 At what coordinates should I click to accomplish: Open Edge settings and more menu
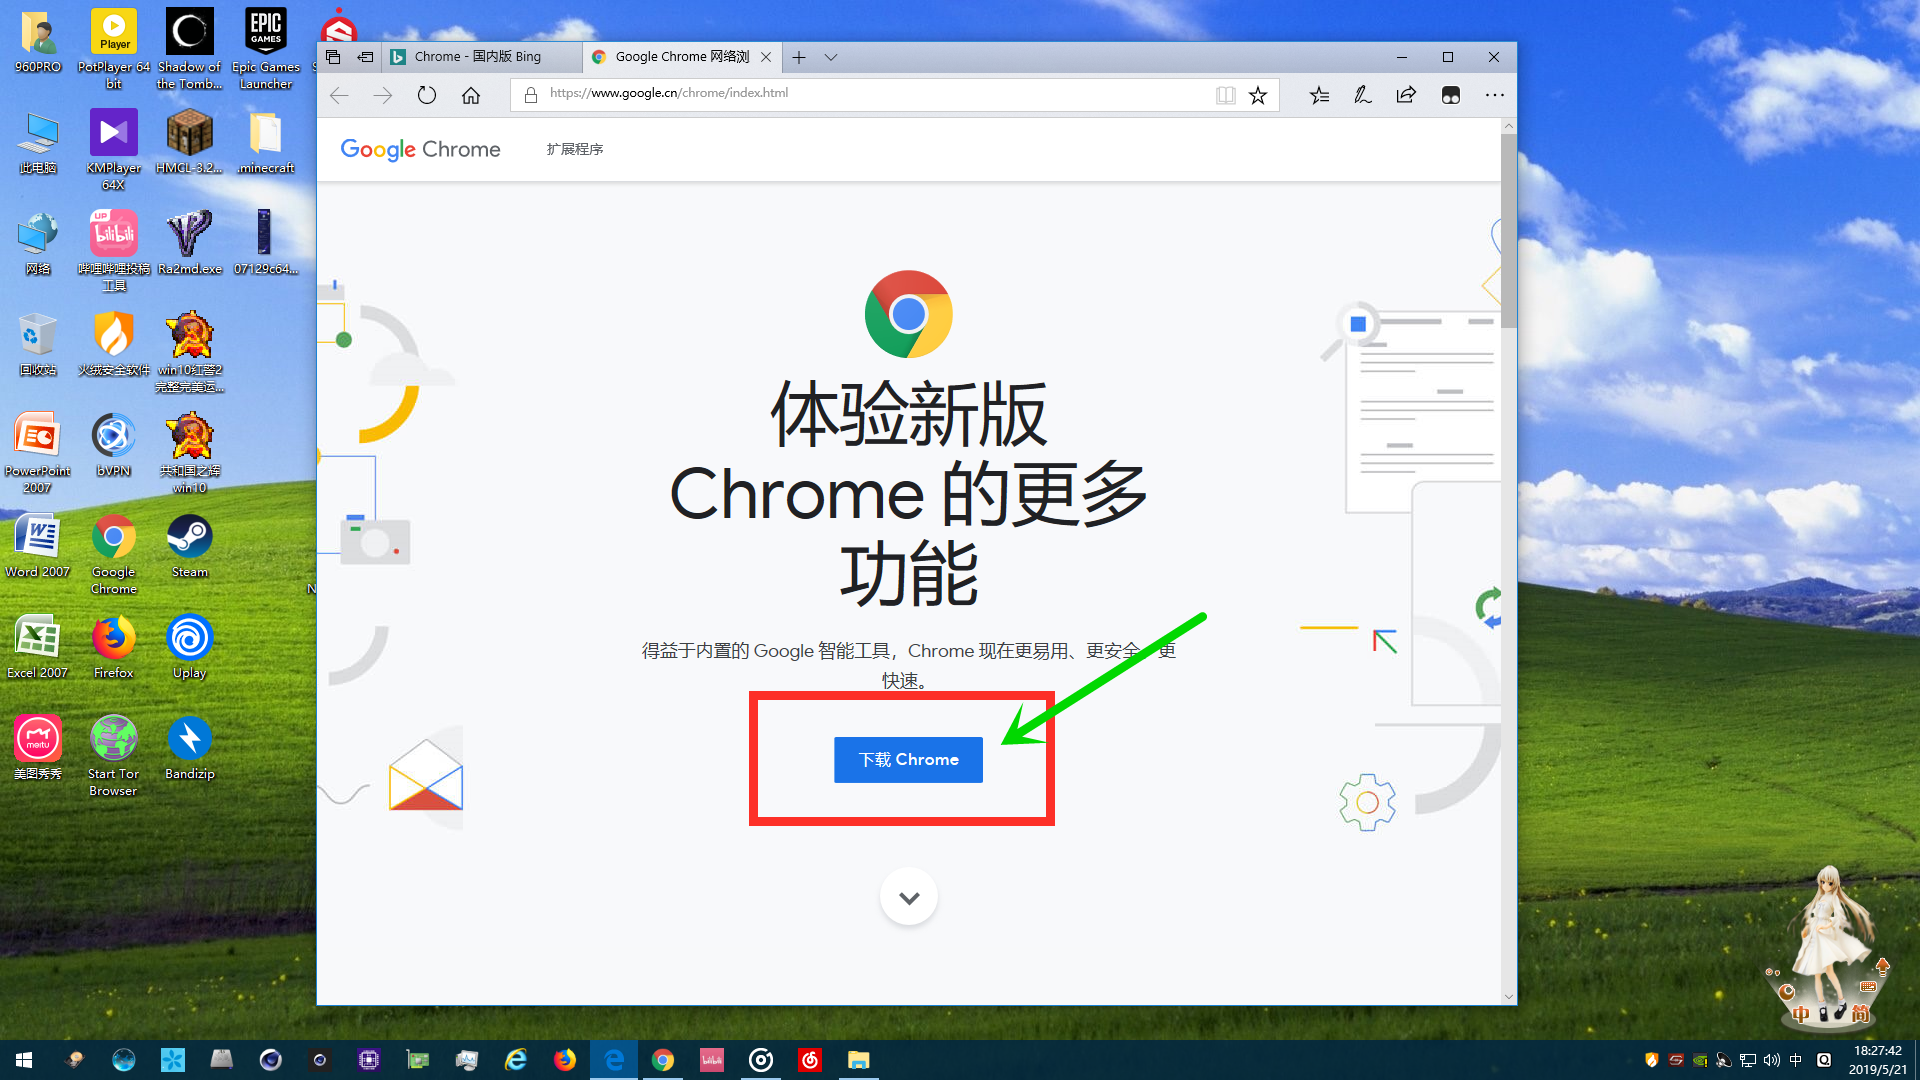[x=1494, y=95]
